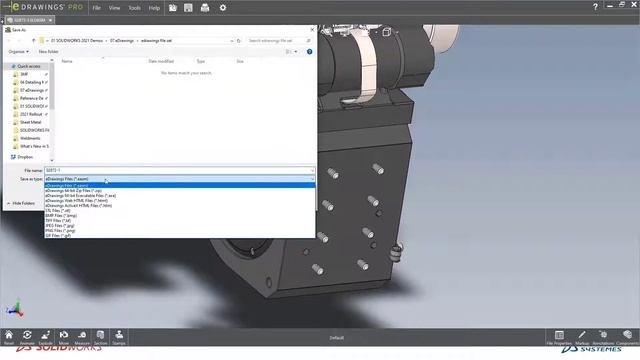Sort by Name column header
Viewport: 640px width, 360px height.
click(67, 61)
